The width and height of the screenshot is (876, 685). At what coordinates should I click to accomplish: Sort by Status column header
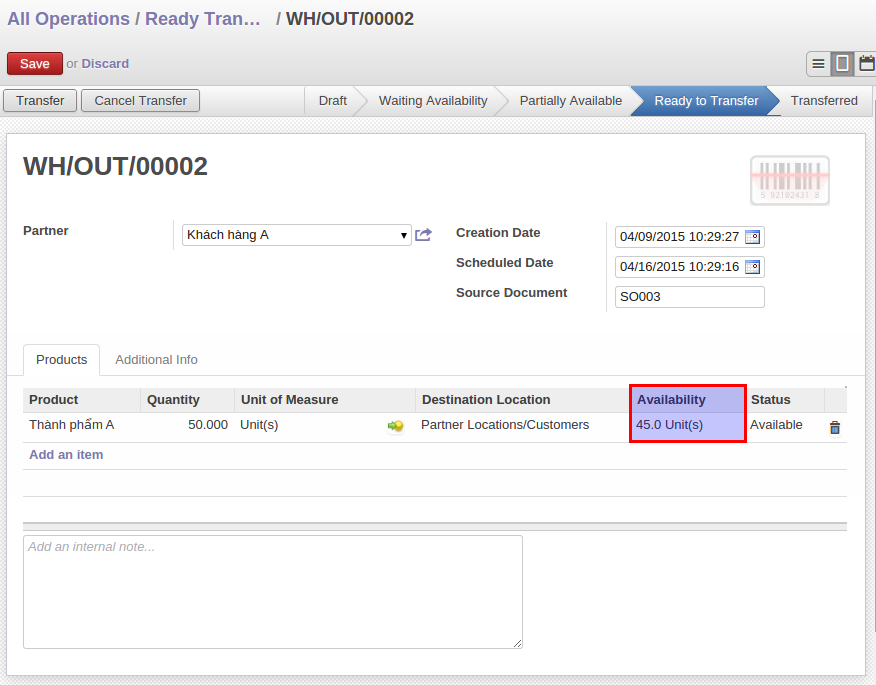784,400
